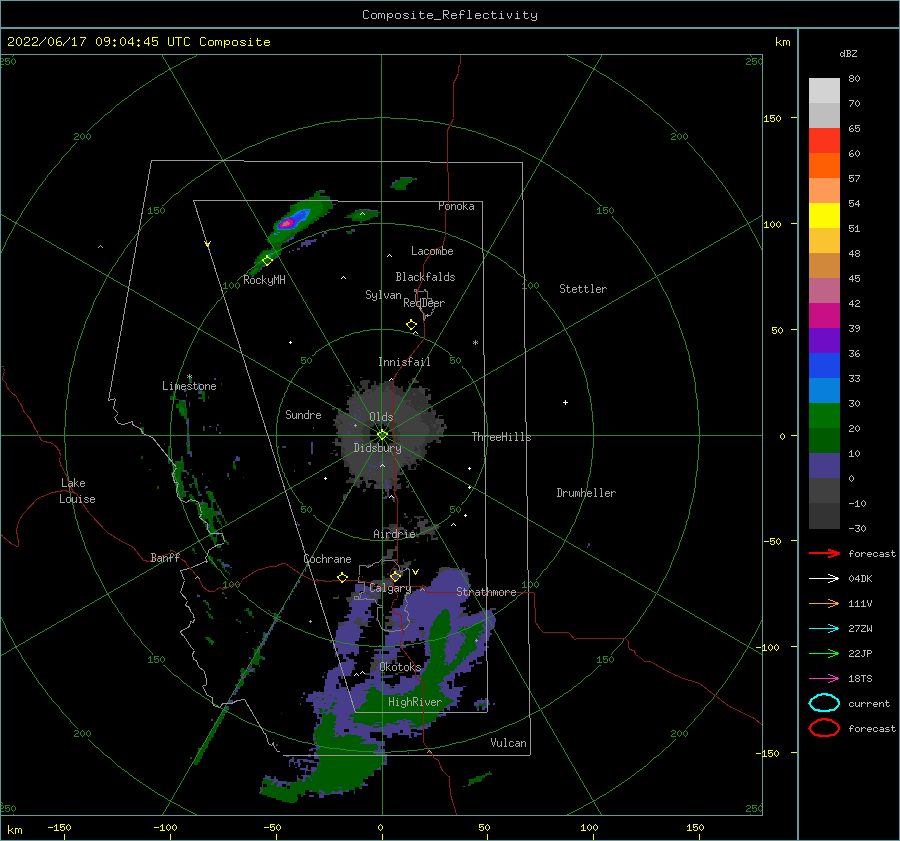Click the Innisfail label

click(404, 362)
